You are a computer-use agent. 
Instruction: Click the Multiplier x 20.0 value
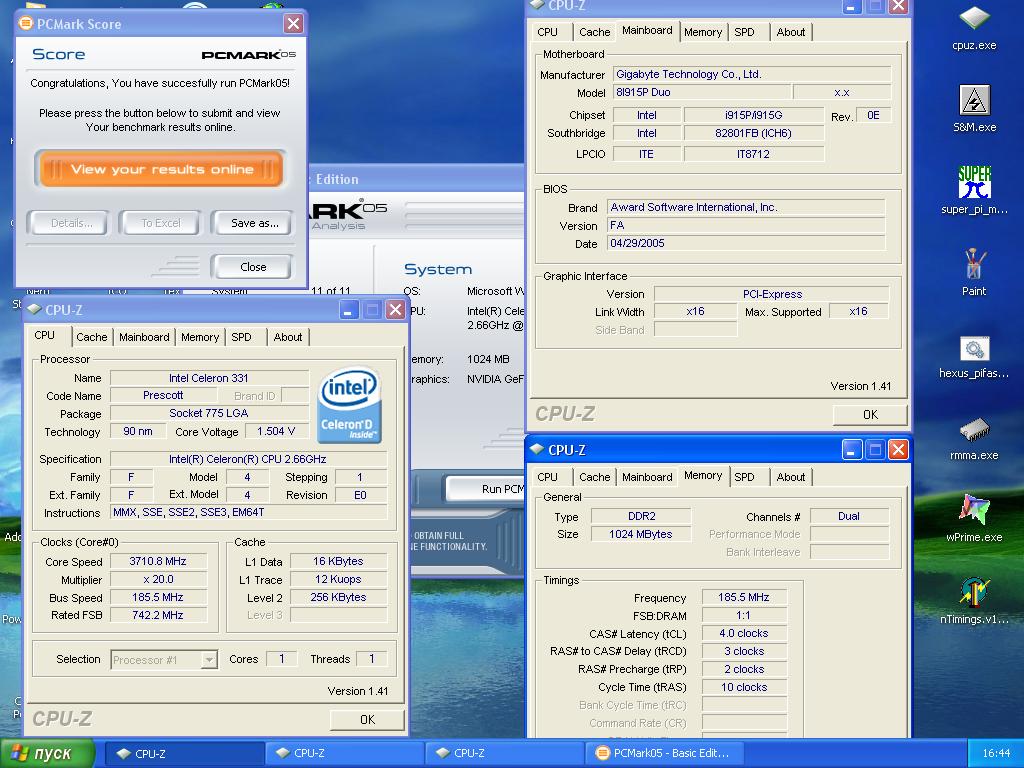[158, 579]
